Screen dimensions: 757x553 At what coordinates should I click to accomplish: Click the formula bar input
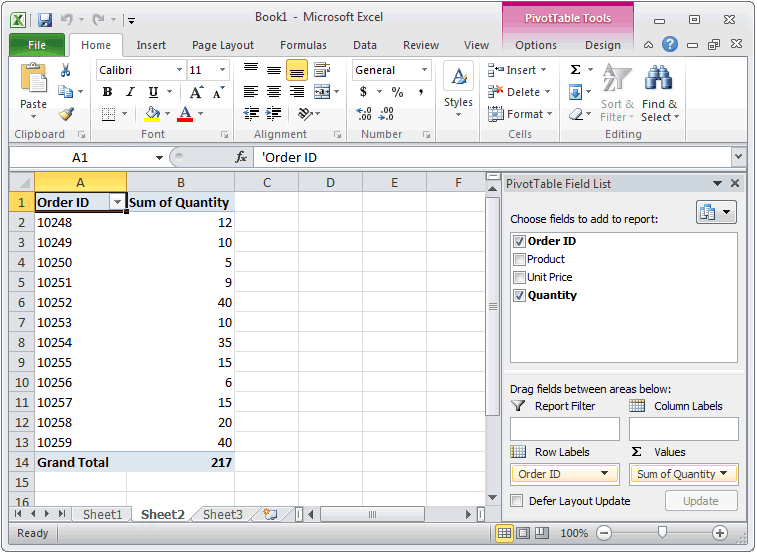coord(492,157)
